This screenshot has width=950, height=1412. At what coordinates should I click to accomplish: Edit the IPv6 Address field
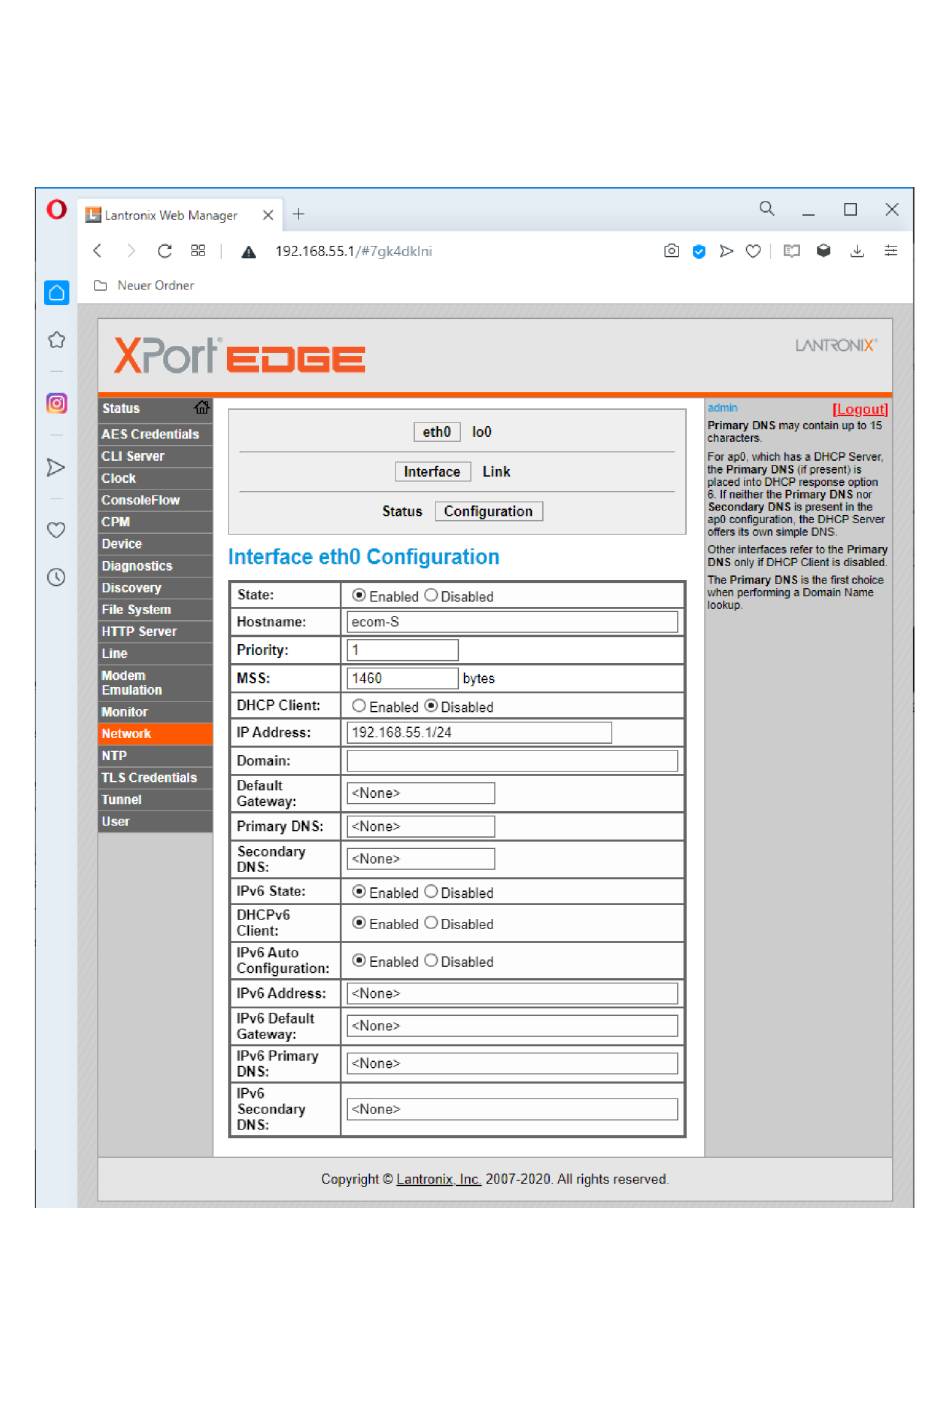pyautogui.click(x=512, y=993)
